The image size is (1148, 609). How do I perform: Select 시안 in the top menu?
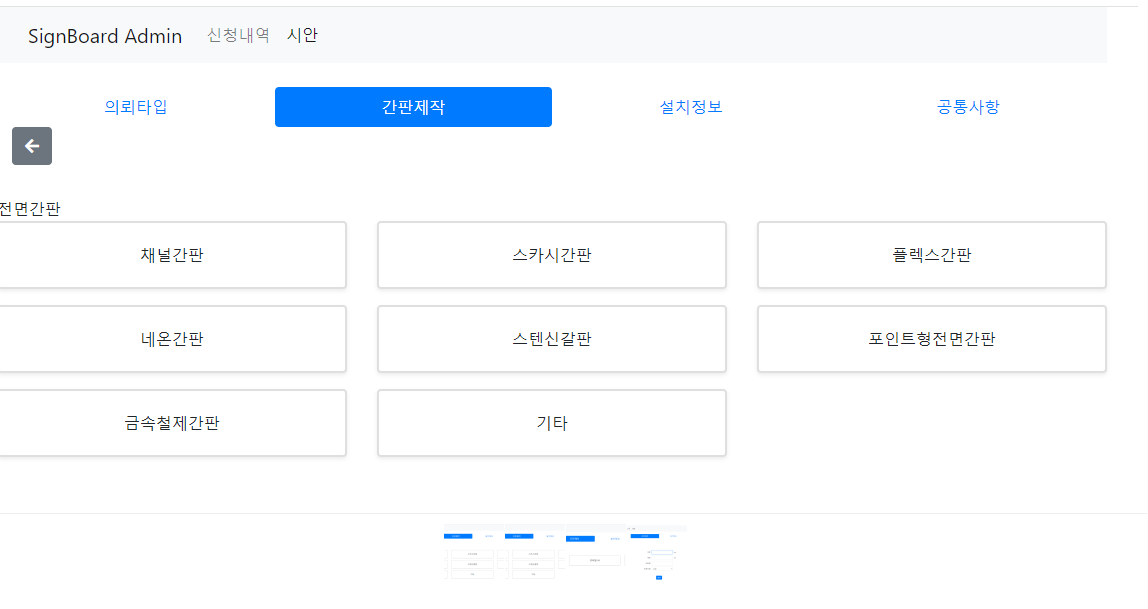pos(303,34)
